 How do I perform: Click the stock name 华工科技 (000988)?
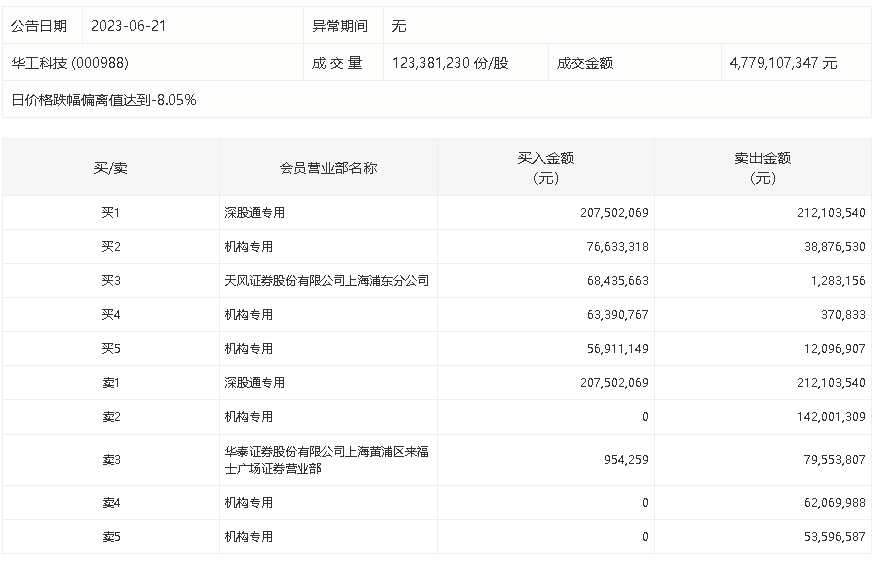click(x=70, y=63)
